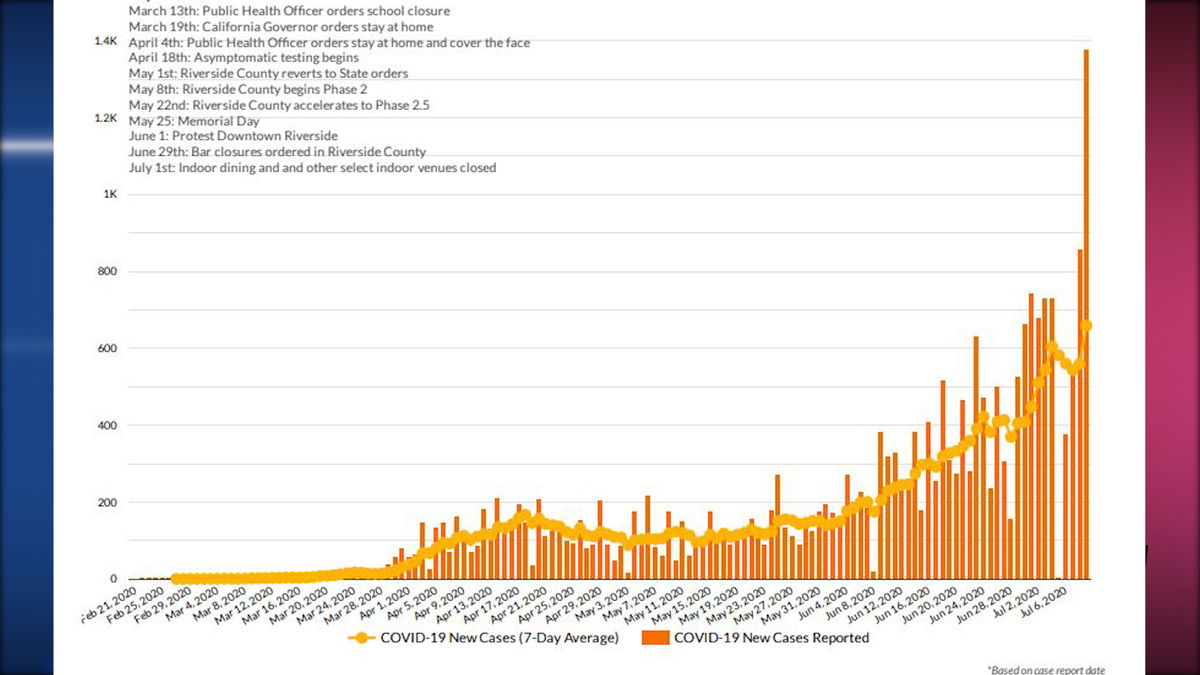This screenshot has height=675, width=1200.
Task: Select the March 13th school closure annotation
Action: point(289,12)
